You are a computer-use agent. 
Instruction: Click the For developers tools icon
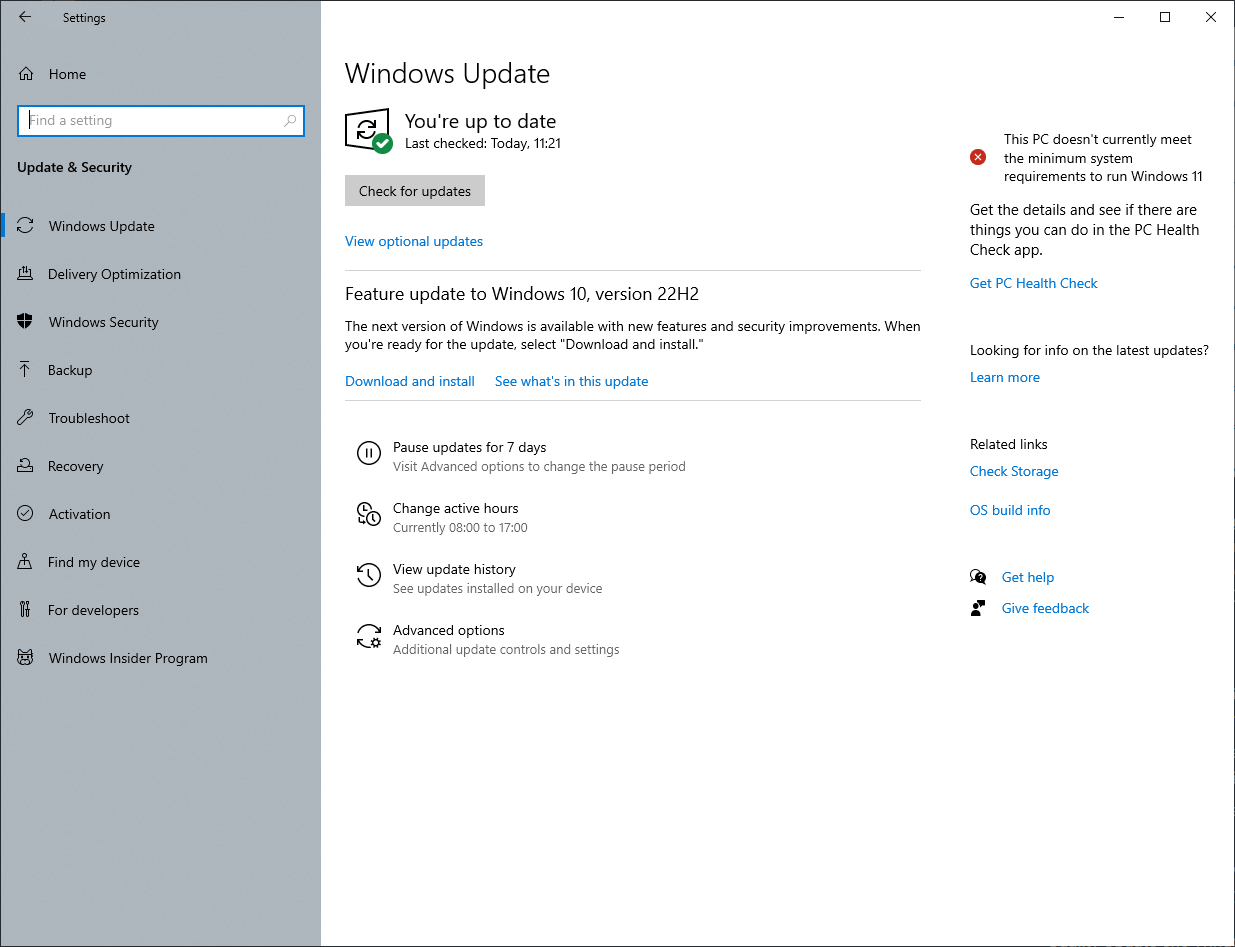point(26,610)
